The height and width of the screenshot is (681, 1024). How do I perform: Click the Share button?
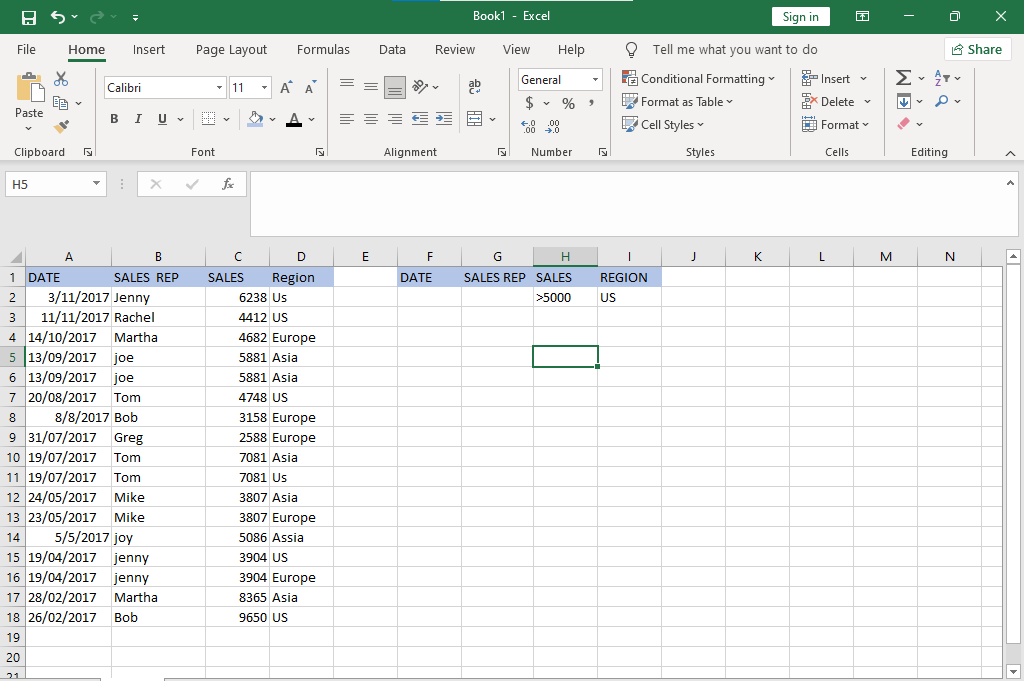977,49
